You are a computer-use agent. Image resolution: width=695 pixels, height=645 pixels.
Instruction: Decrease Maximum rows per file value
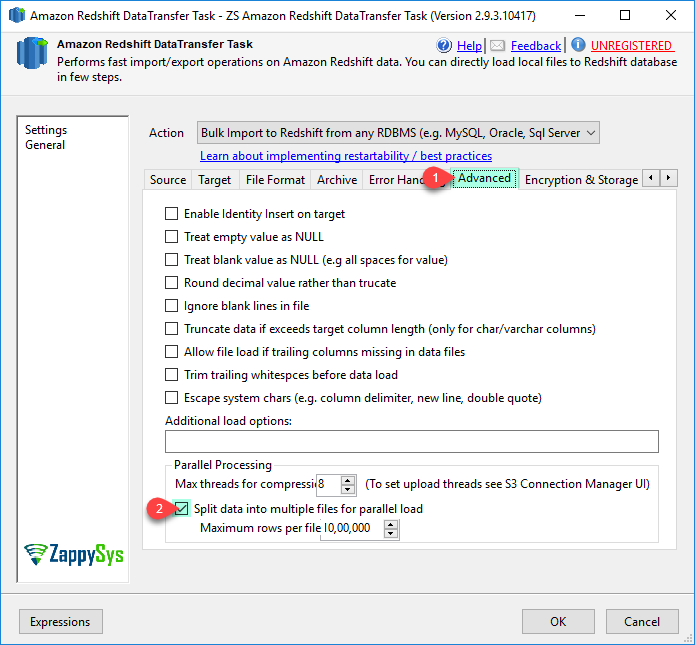[390, 533]
